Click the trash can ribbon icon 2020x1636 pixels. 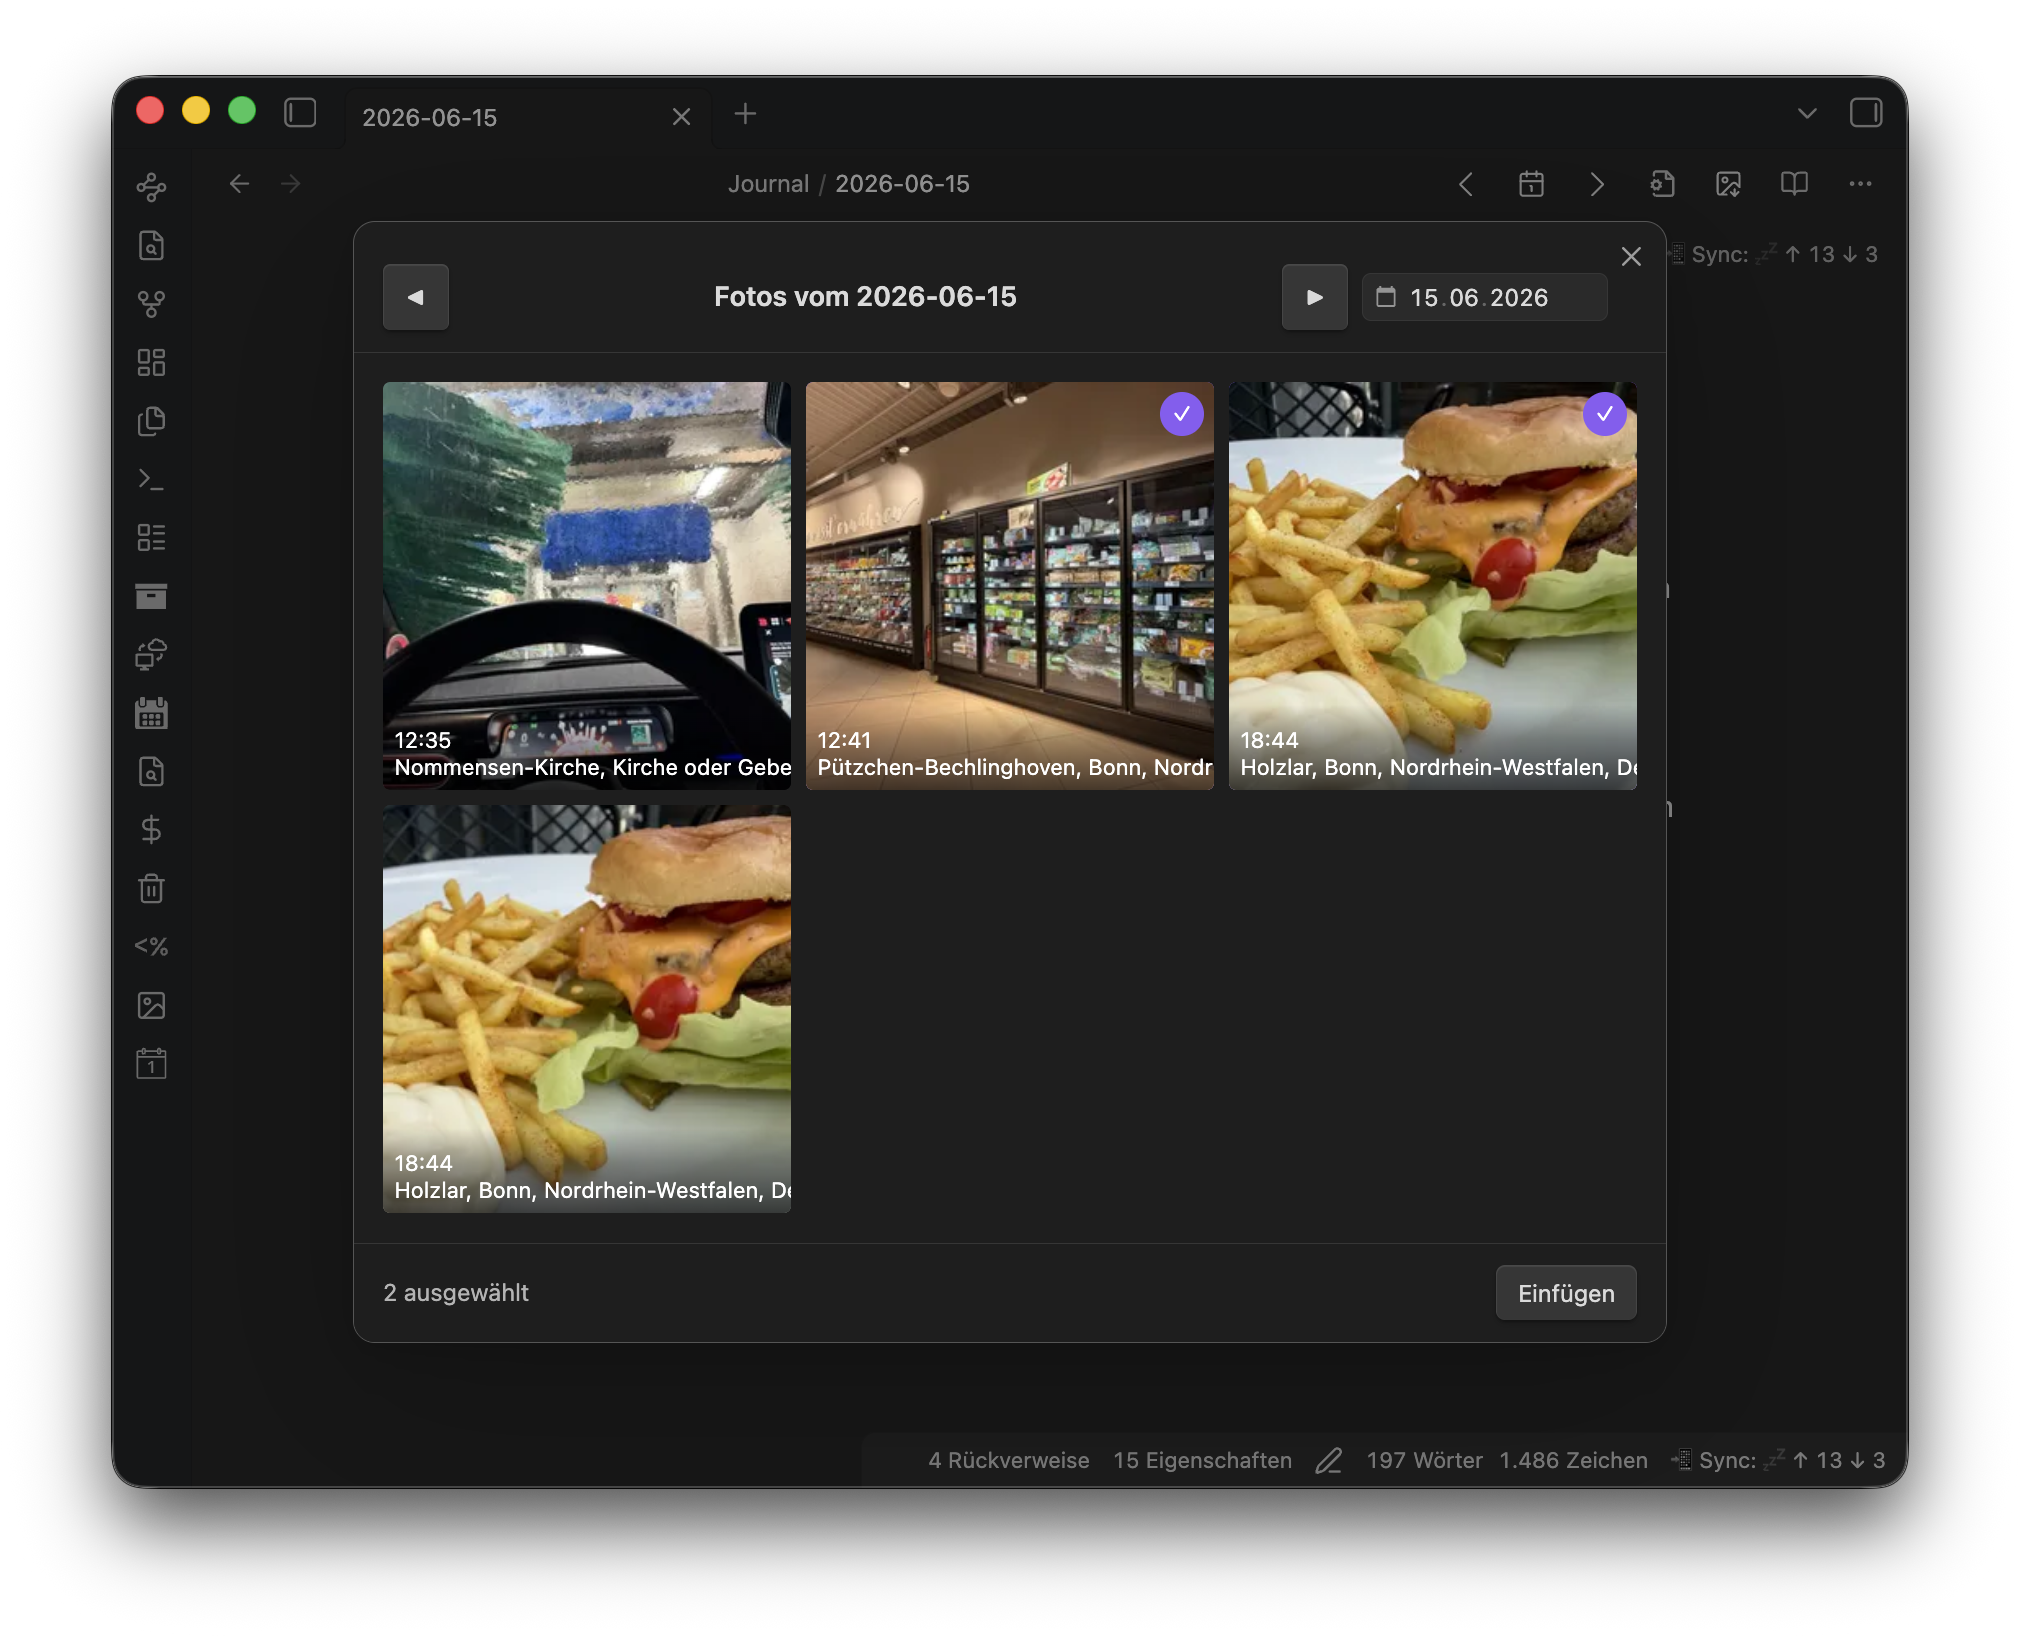151,889
